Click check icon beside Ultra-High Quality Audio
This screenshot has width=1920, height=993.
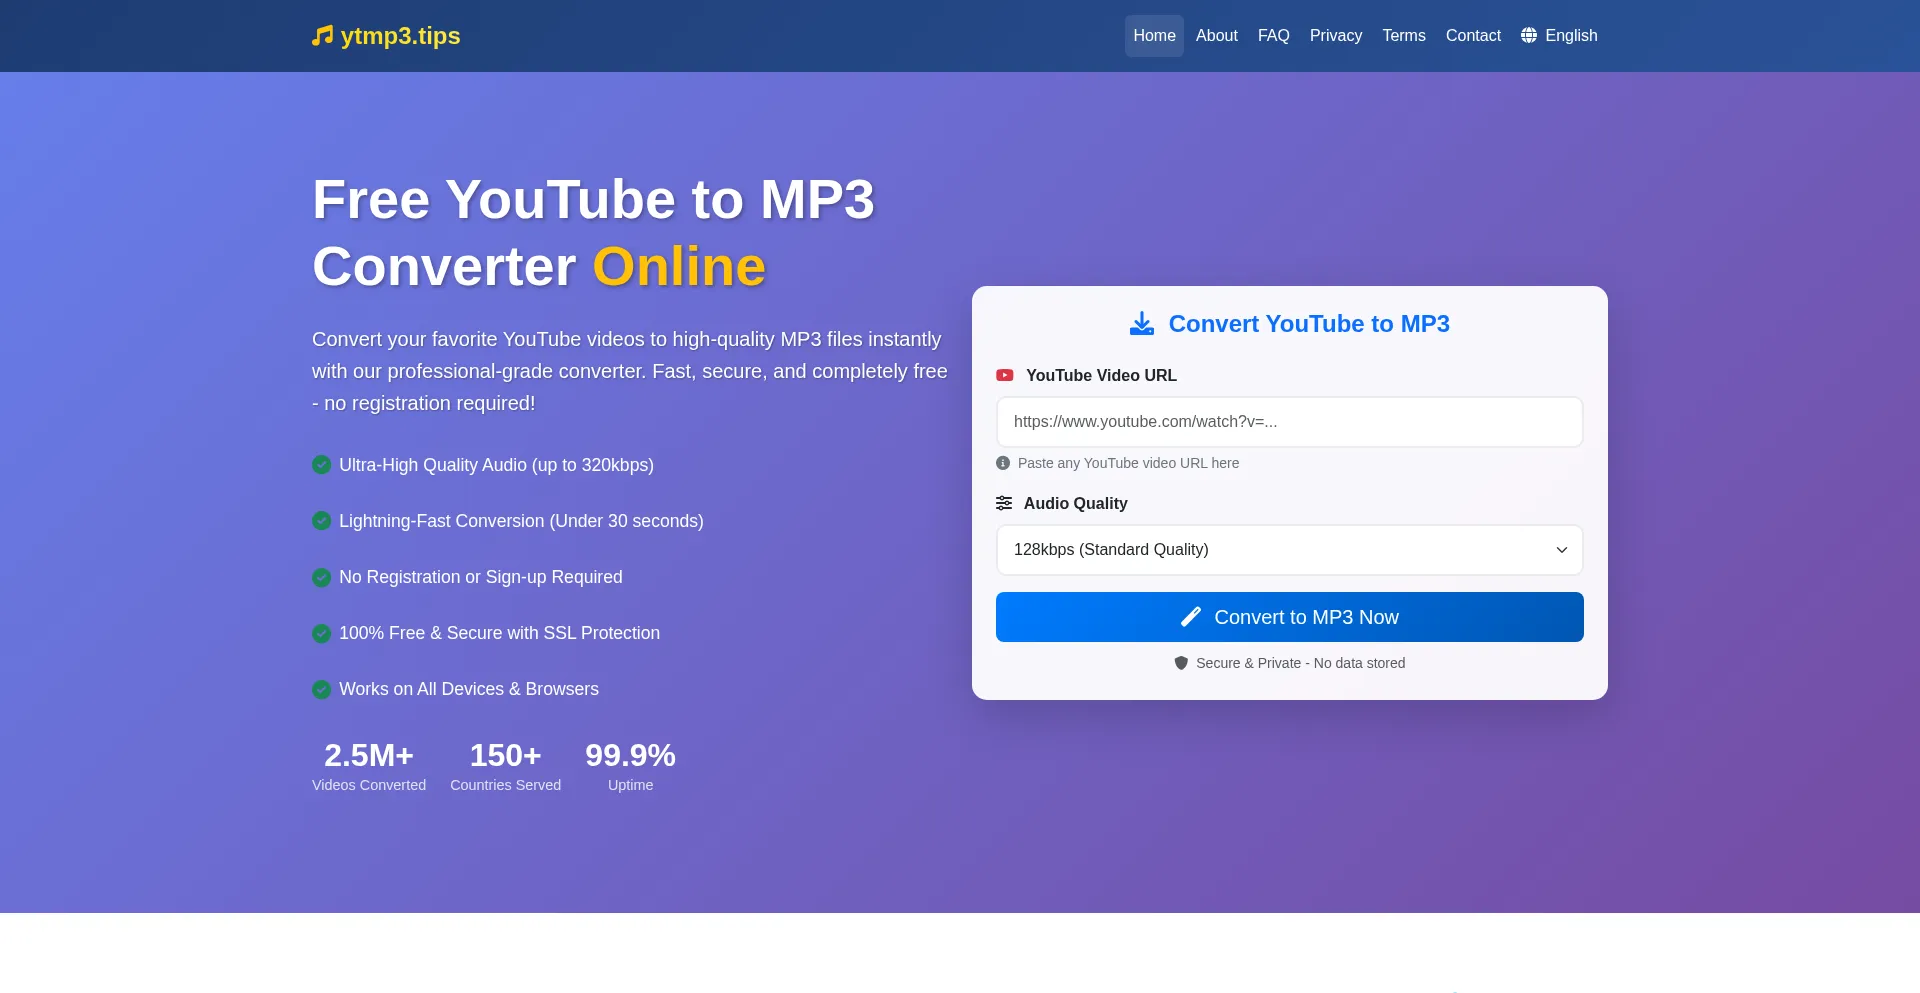pos(321,465)
